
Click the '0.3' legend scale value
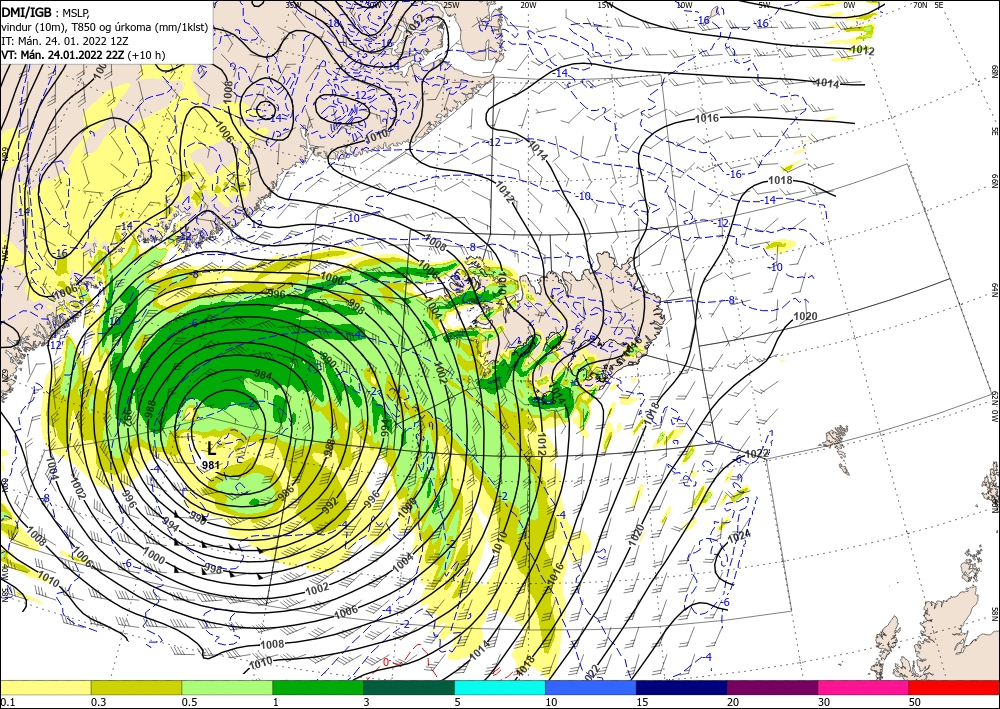(98, 702)
